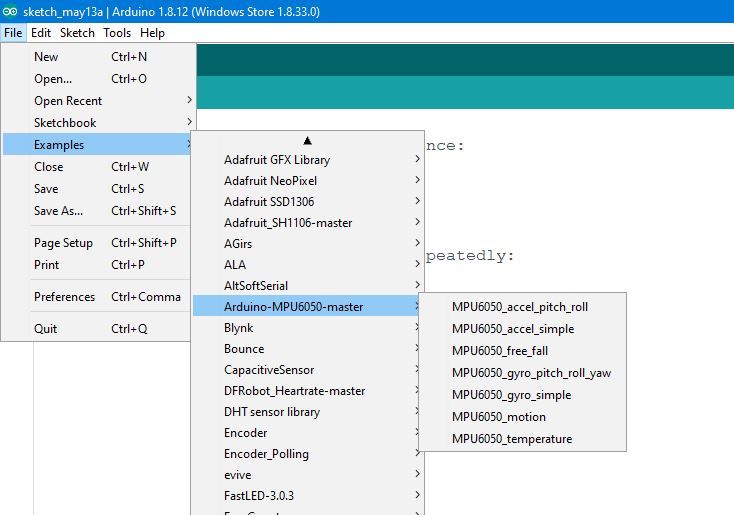734x515 pixels.
Task: Expand the Open Recent submenu
Action: [98, 101]
